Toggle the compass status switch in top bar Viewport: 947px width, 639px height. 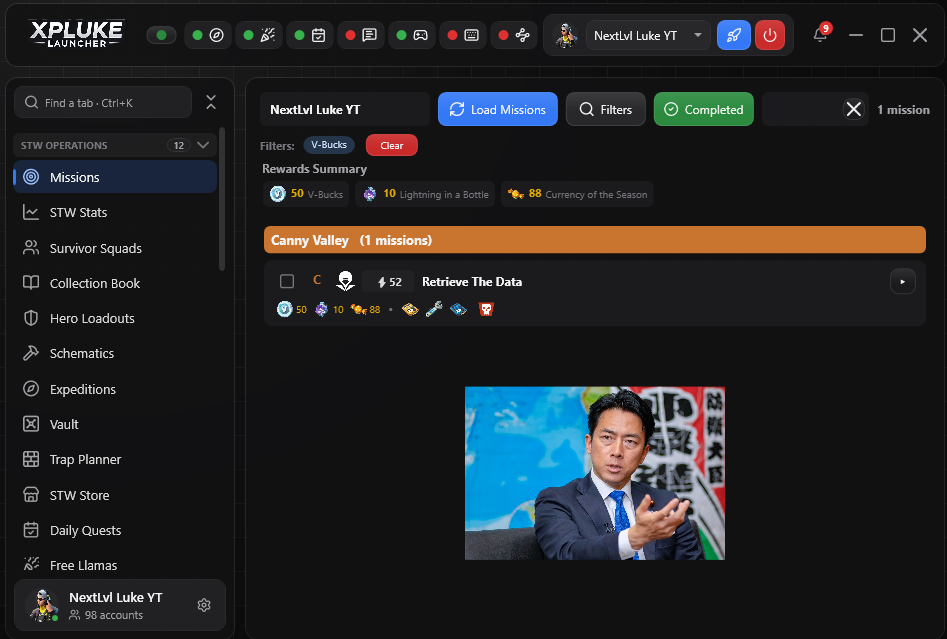[x=208, y=36]
